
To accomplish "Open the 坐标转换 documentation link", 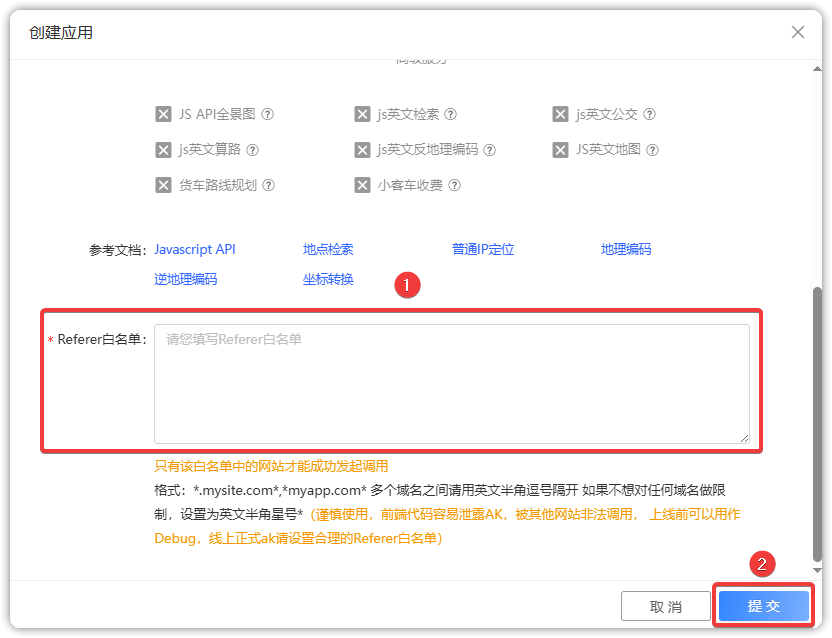I will coord(328,279).
